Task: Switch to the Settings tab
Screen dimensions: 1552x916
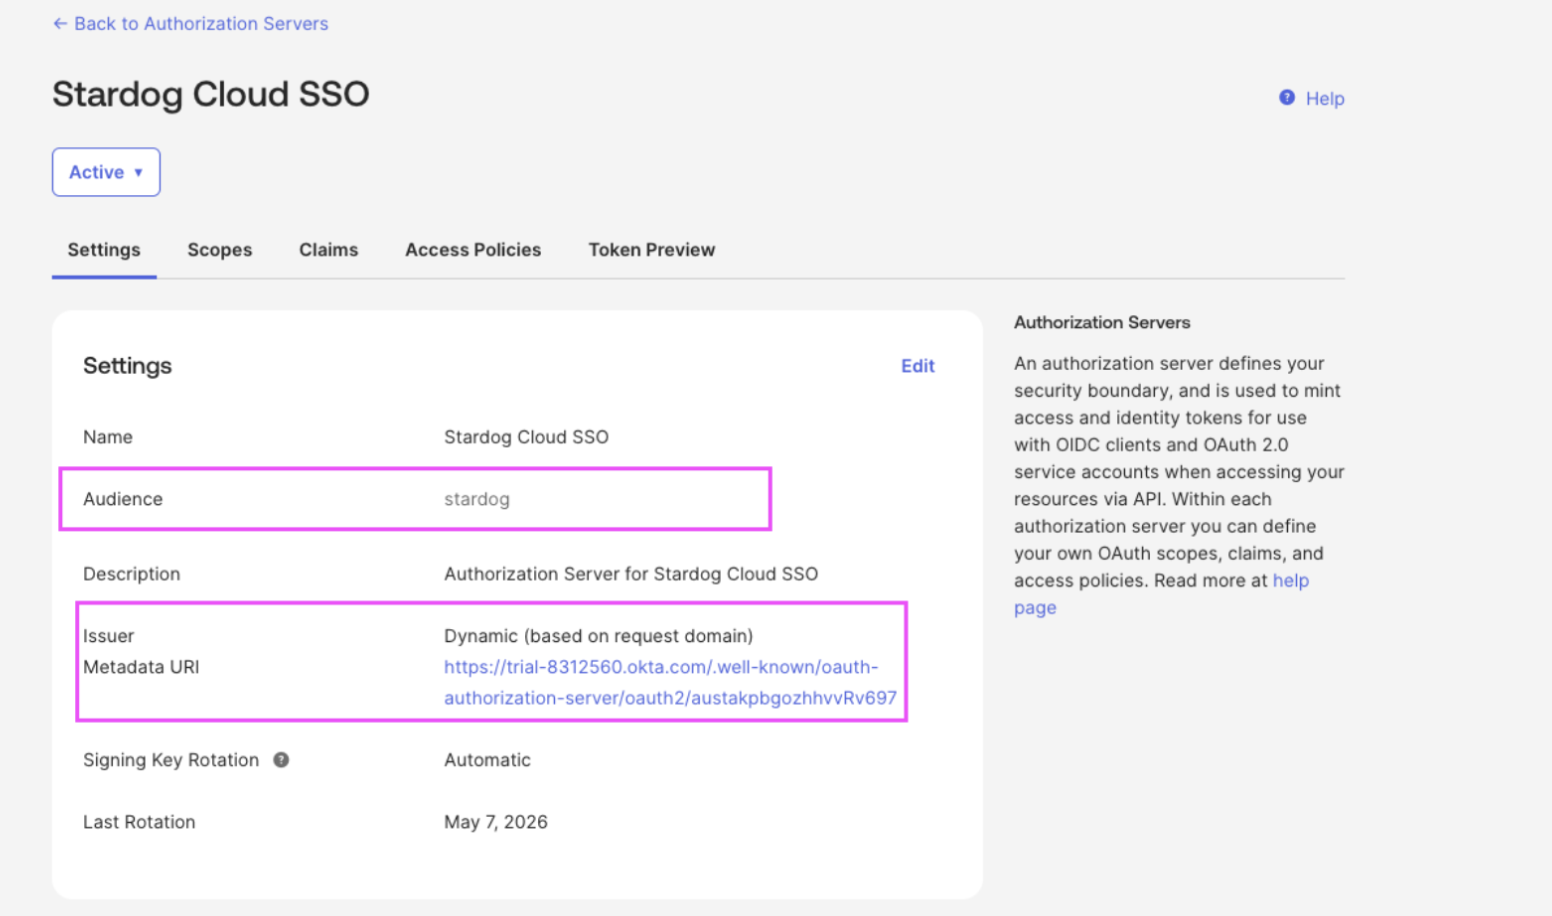Action: pos(104,250)
